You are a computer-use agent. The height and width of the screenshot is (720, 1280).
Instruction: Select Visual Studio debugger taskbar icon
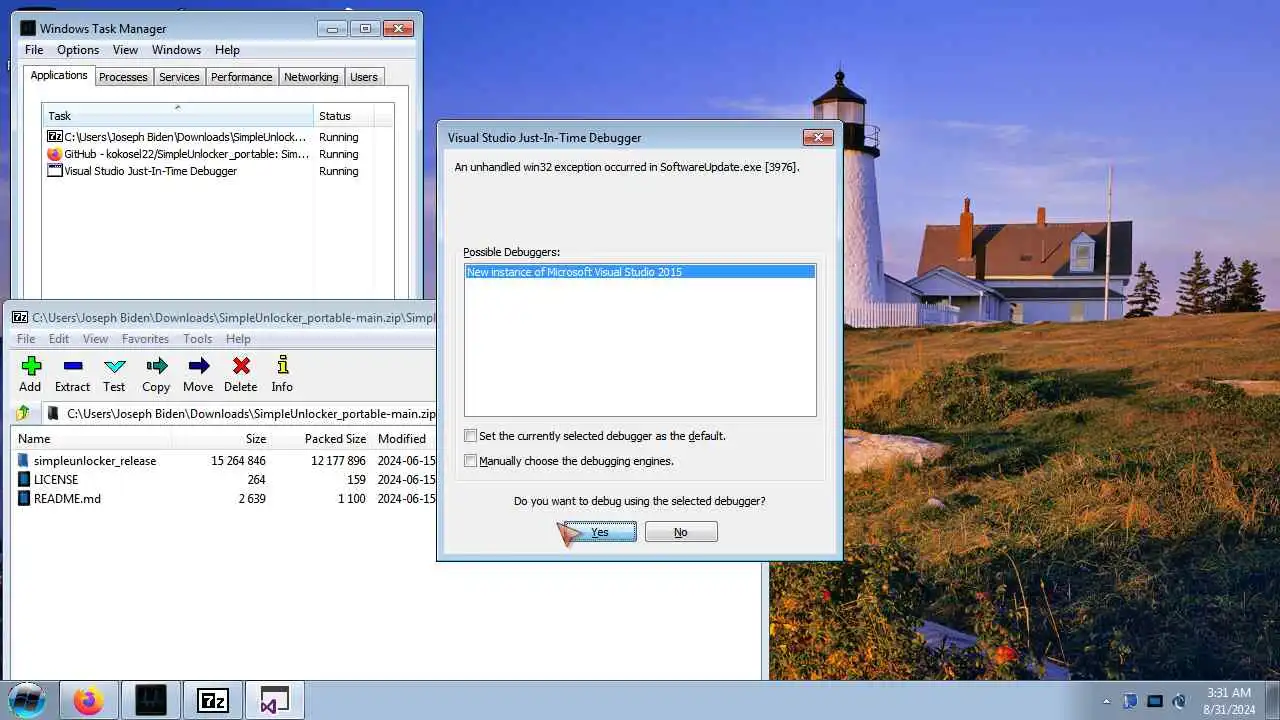click(x=274, y=701)
